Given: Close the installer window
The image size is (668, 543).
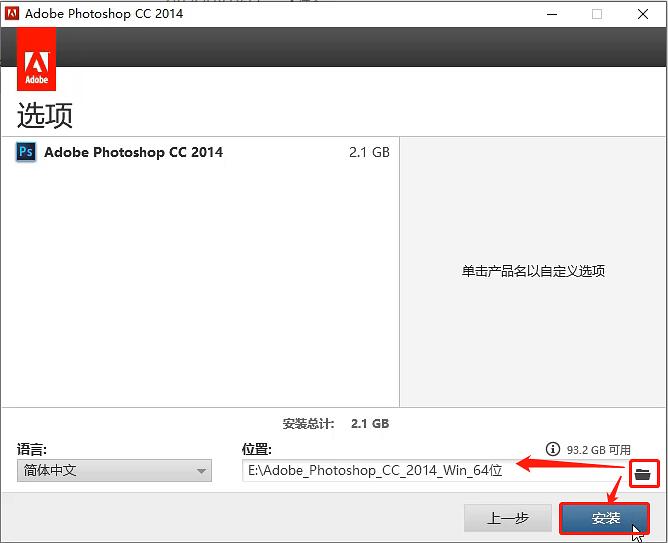Looking at the screenshot, I should 643,14.
